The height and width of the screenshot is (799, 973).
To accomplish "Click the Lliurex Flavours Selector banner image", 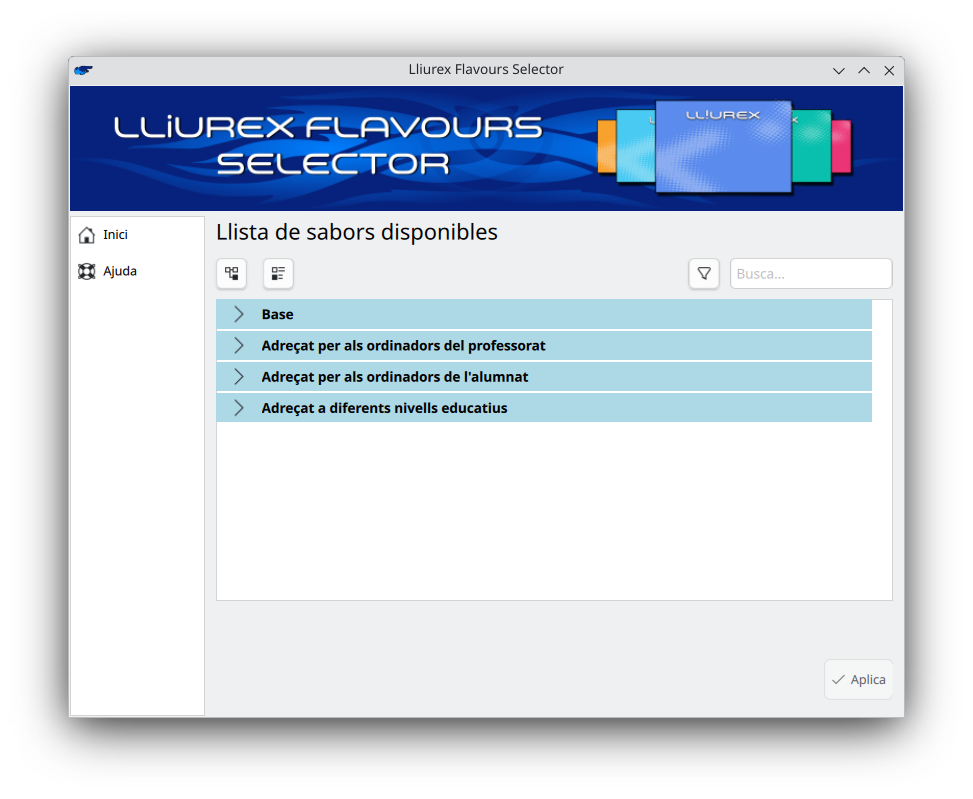I will (x=486, y=148).
